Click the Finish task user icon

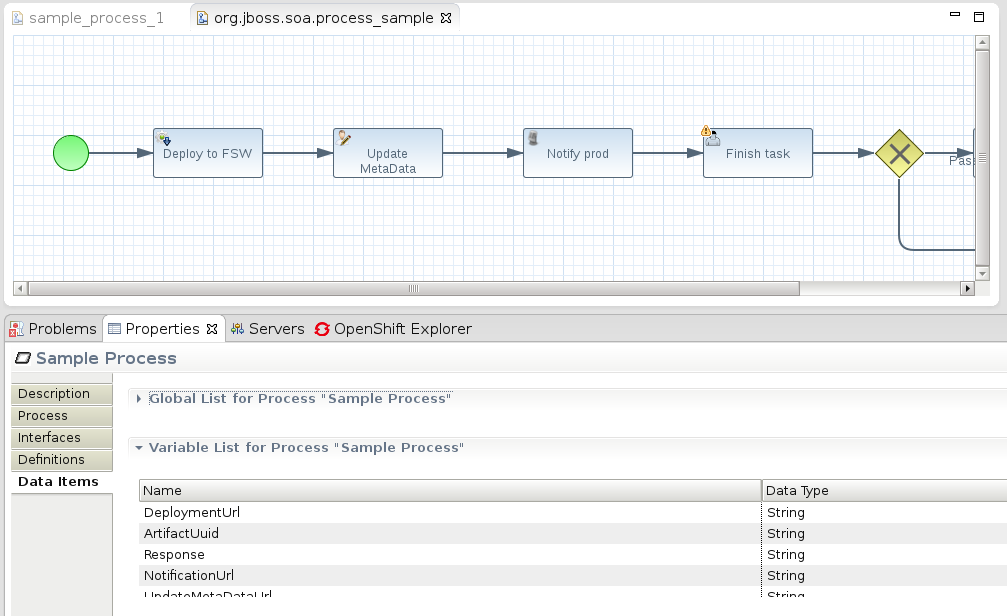713,139
